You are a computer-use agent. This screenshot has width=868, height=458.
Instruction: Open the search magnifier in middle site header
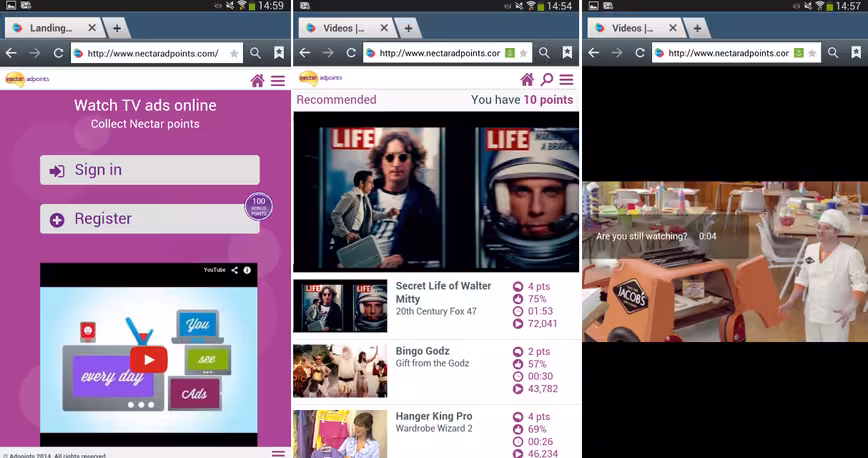coord(546,80)
